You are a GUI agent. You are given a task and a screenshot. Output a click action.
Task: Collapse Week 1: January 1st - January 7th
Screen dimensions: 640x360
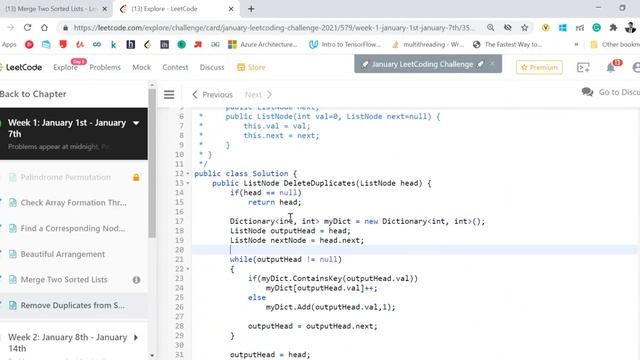click(x=136, y=123)
